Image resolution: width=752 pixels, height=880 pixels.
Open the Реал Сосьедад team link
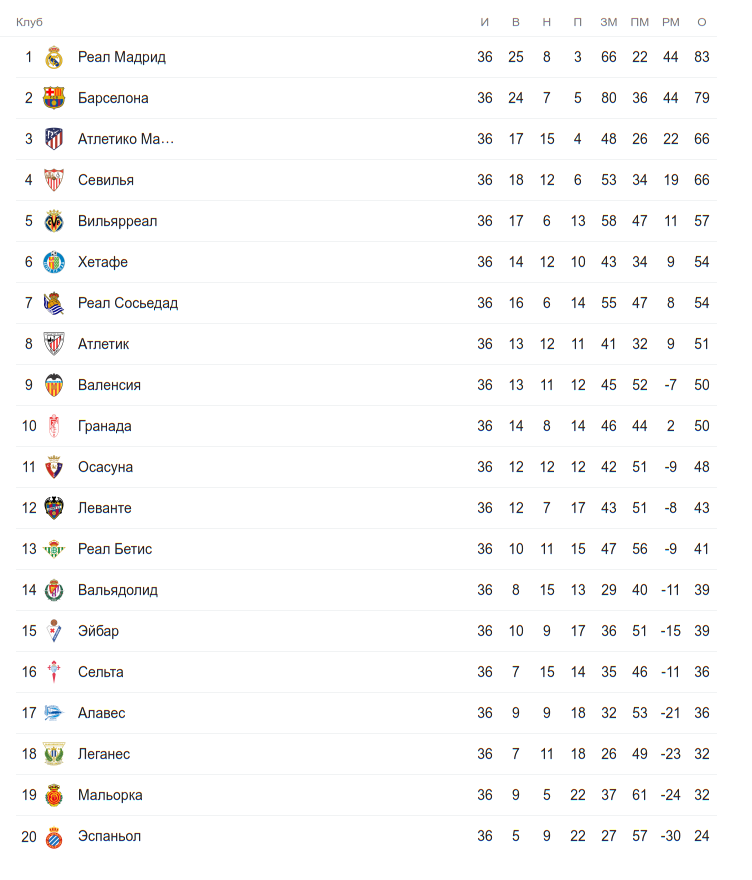point(128,303)
